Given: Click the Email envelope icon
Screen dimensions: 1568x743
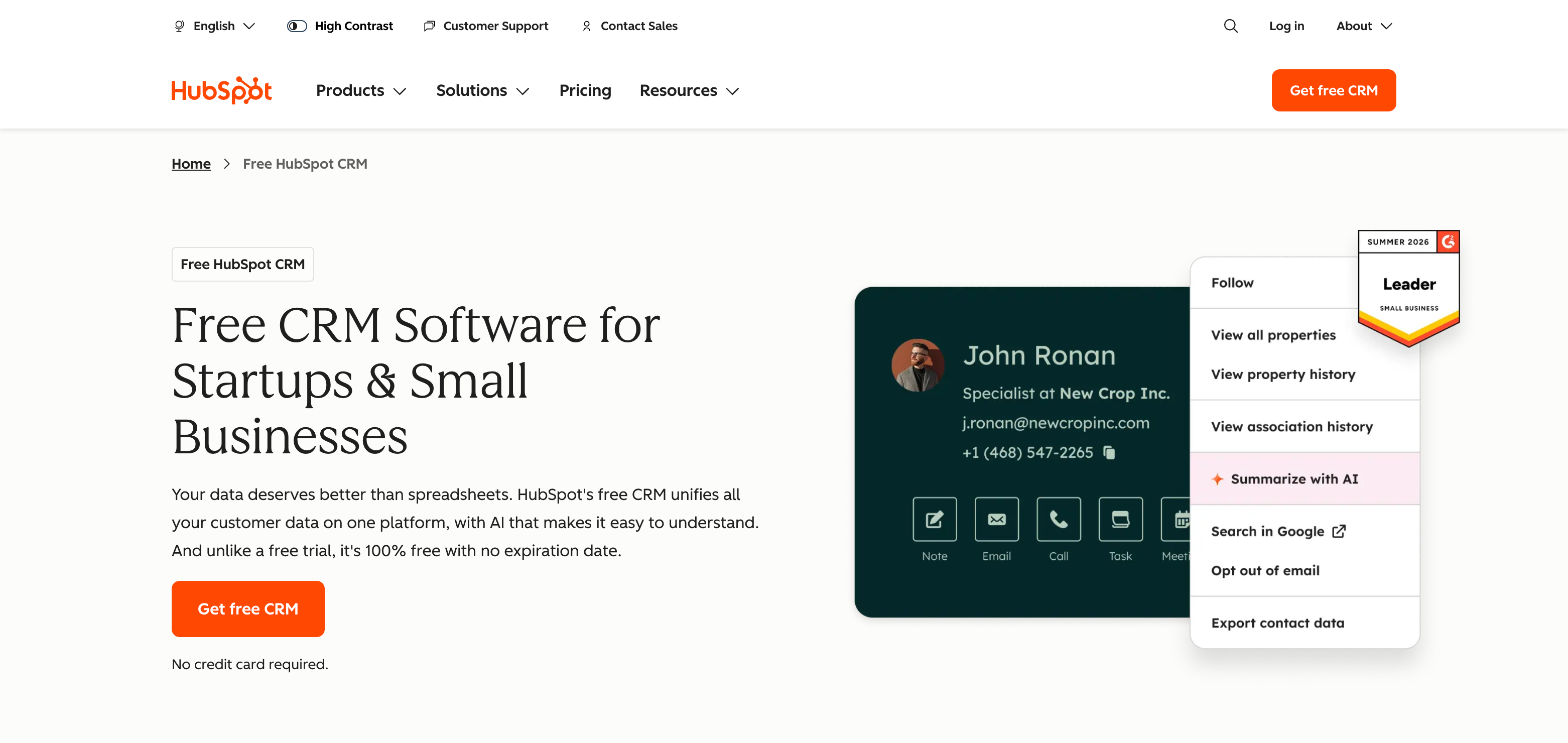Looking at the screenshot, I should click(x=997, y=519).
